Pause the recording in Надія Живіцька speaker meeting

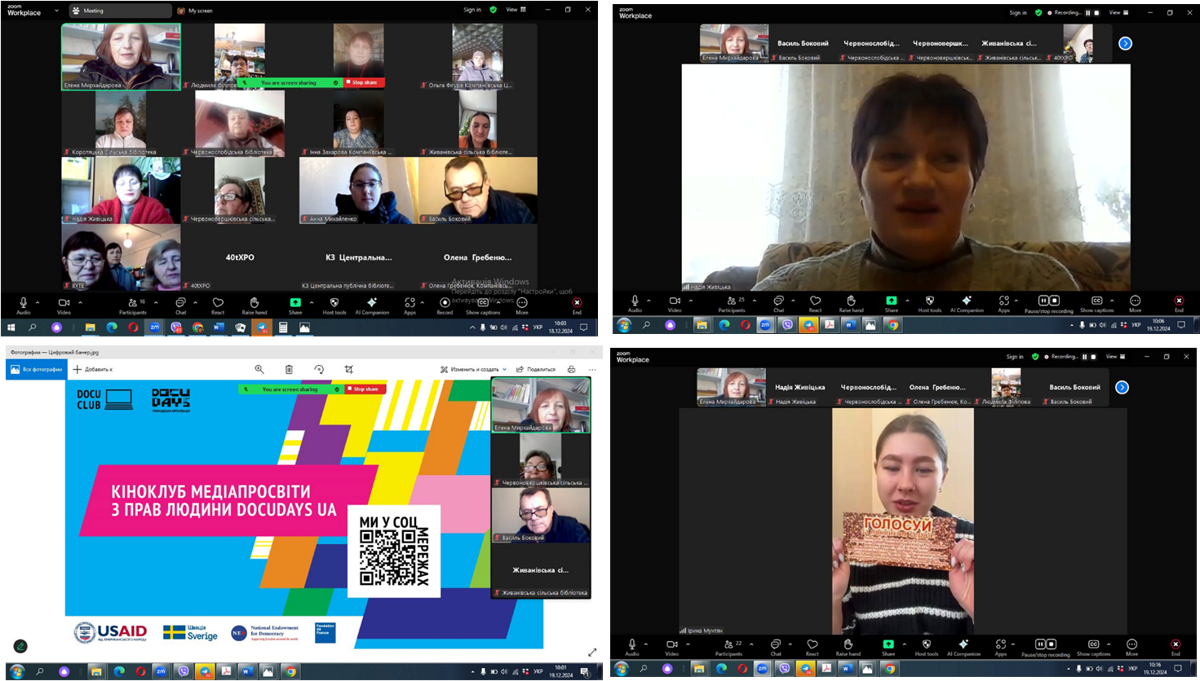point(1042,300)
